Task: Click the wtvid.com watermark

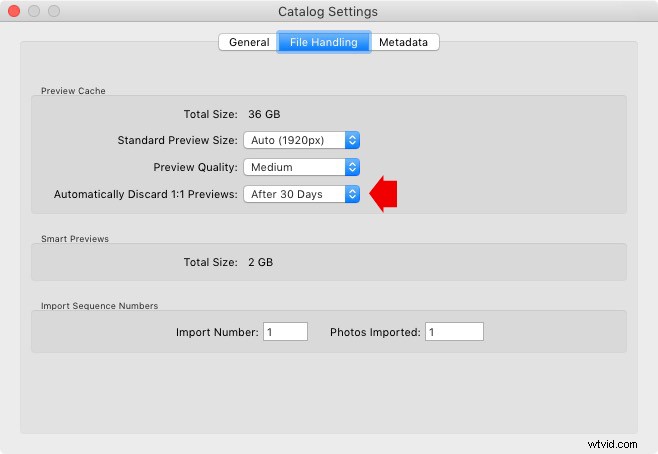Action: (x=612, y=444)
